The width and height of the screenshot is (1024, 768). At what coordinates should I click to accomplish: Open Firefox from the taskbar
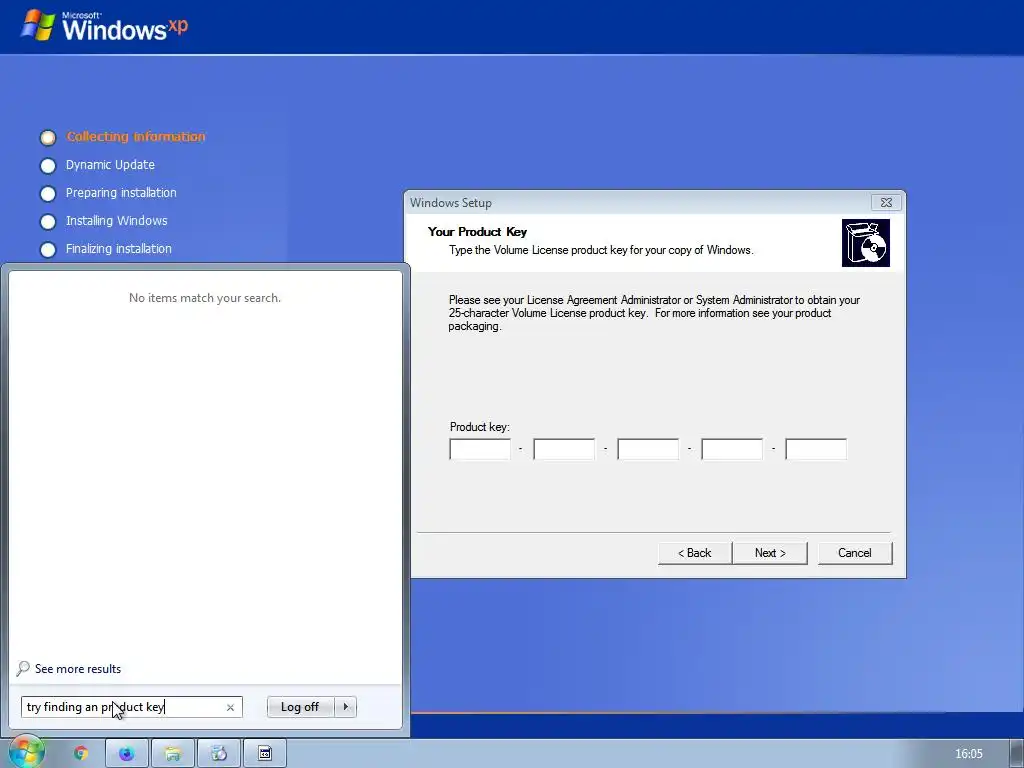point(127,754)
